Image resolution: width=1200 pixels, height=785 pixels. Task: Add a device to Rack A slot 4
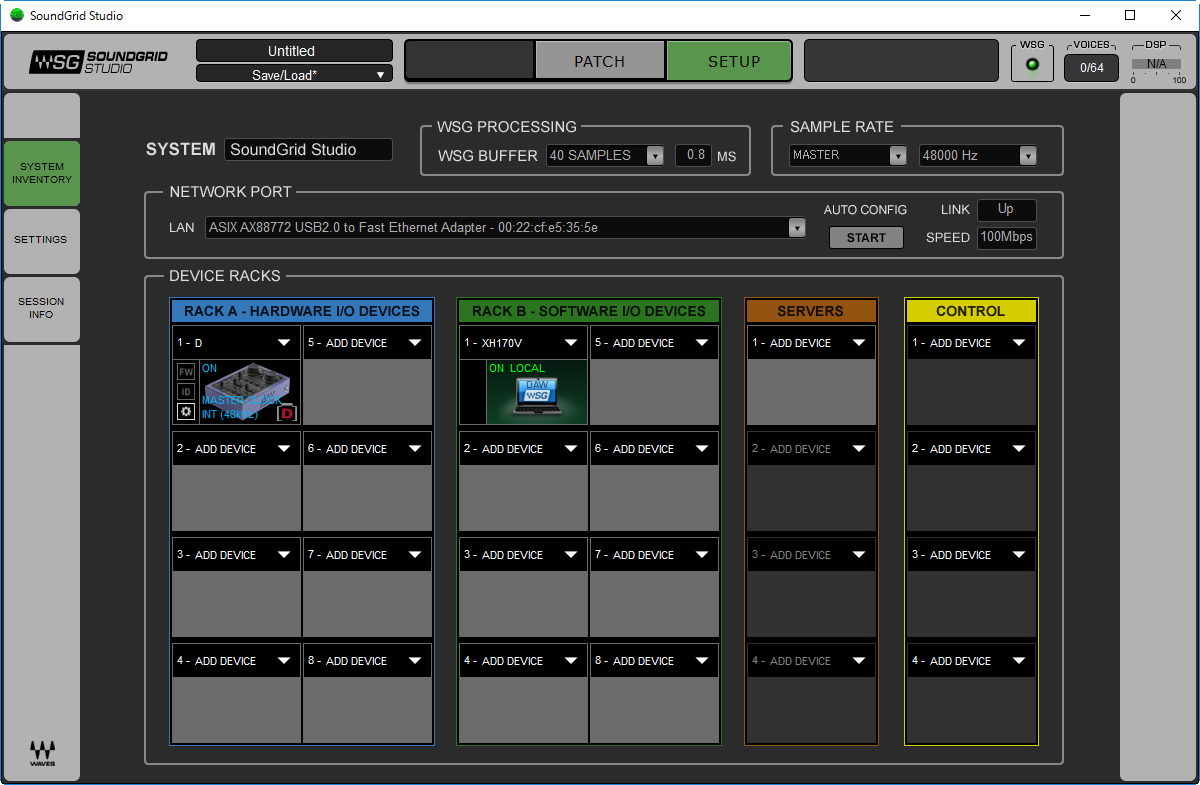(x=236, y=661)
